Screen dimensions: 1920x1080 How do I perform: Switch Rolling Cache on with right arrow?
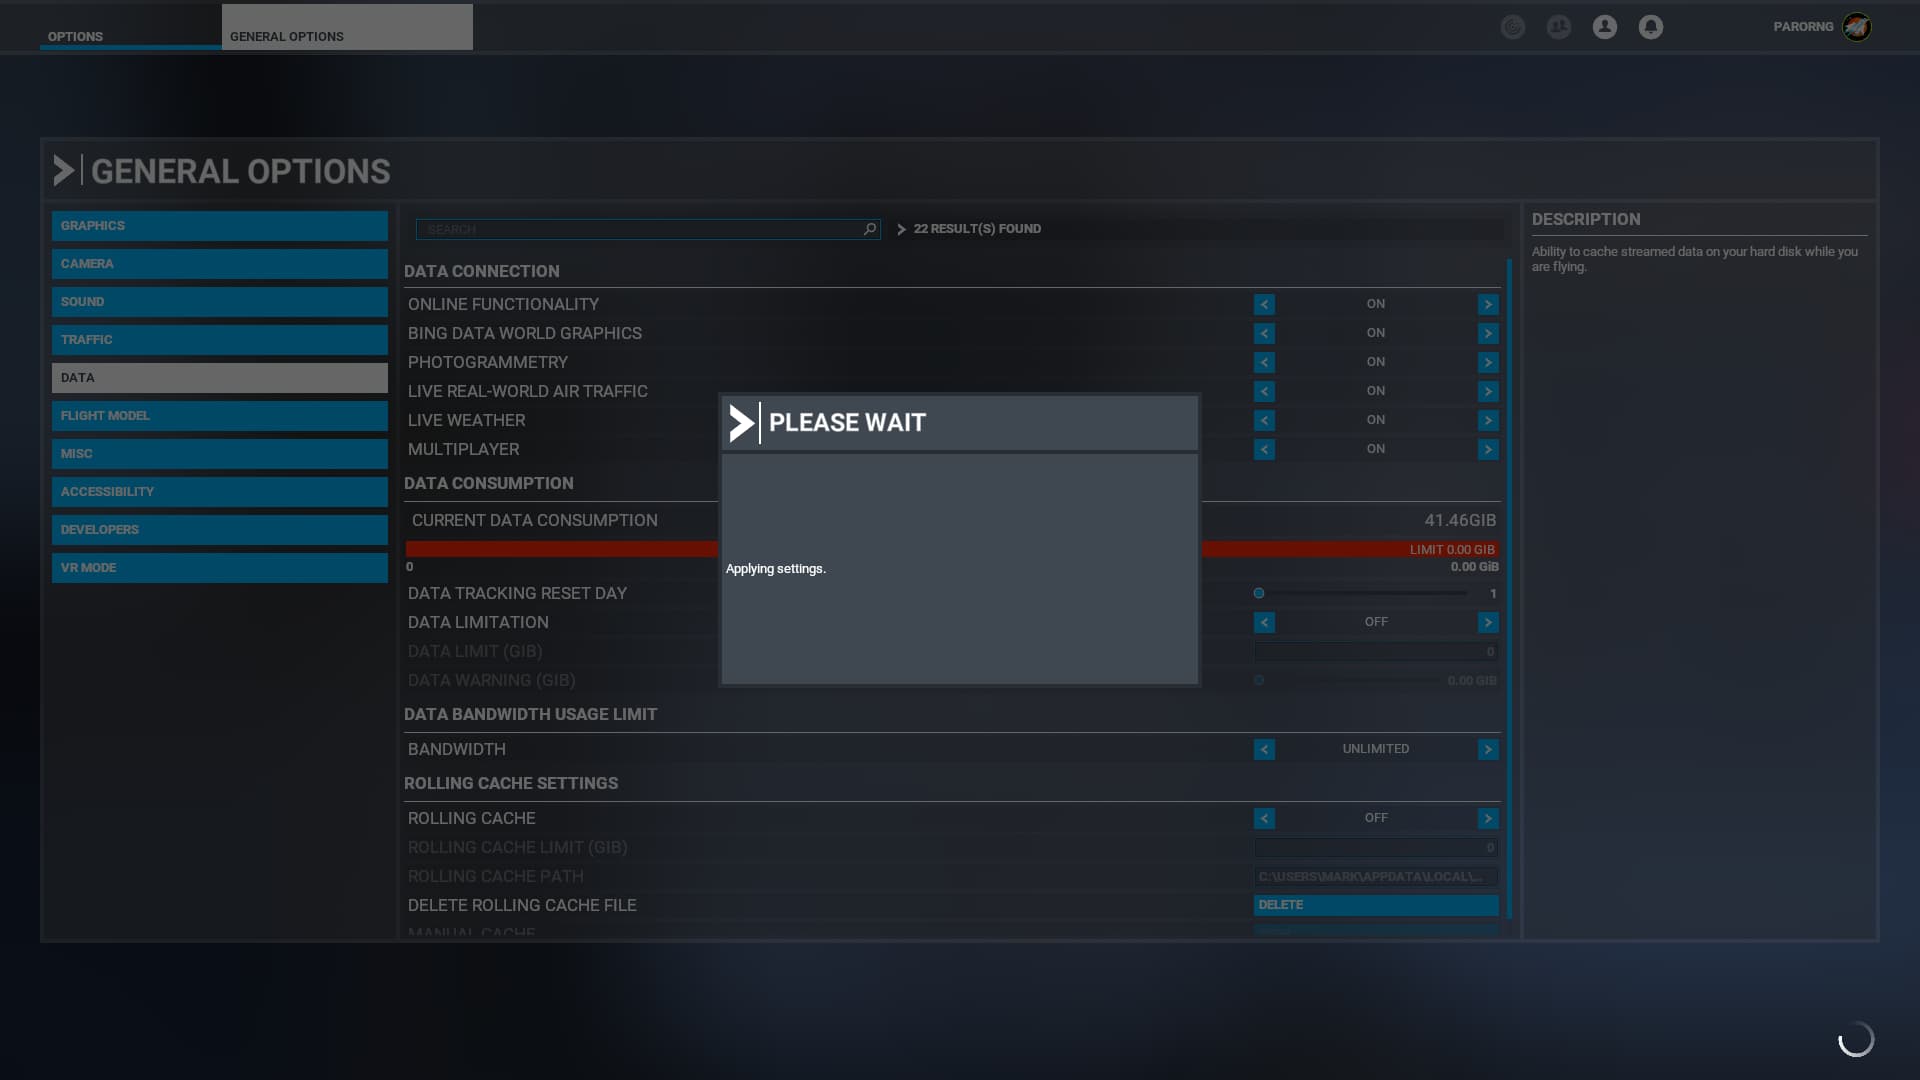click(x=1487, y=818)
